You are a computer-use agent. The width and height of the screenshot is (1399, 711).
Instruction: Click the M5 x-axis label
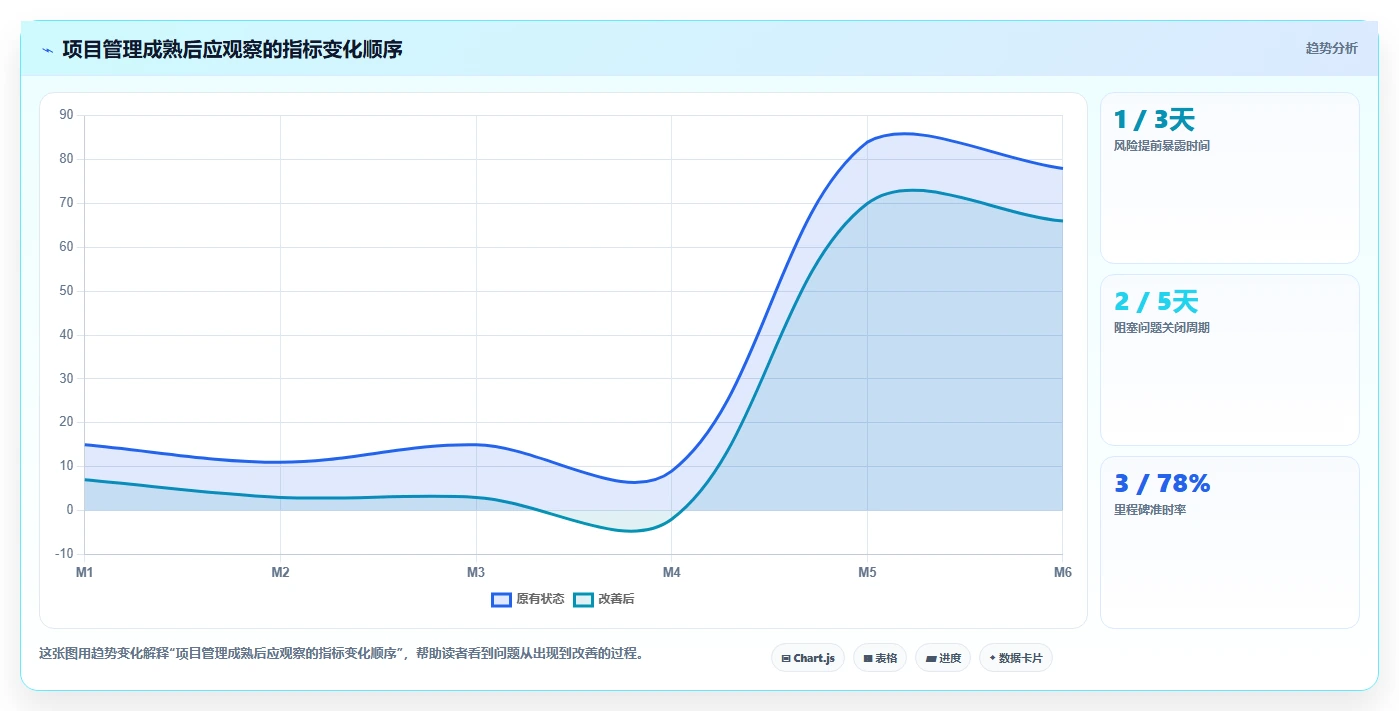click(867, 572)
